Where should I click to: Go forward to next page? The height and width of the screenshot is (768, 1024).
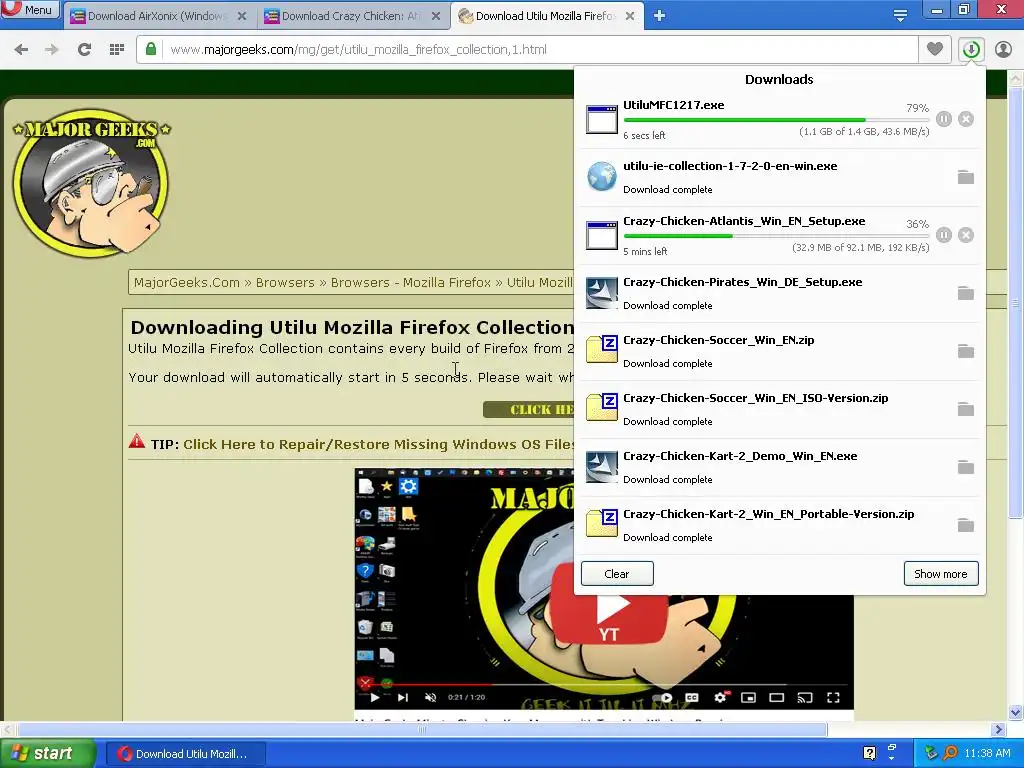tap(52, 50)
